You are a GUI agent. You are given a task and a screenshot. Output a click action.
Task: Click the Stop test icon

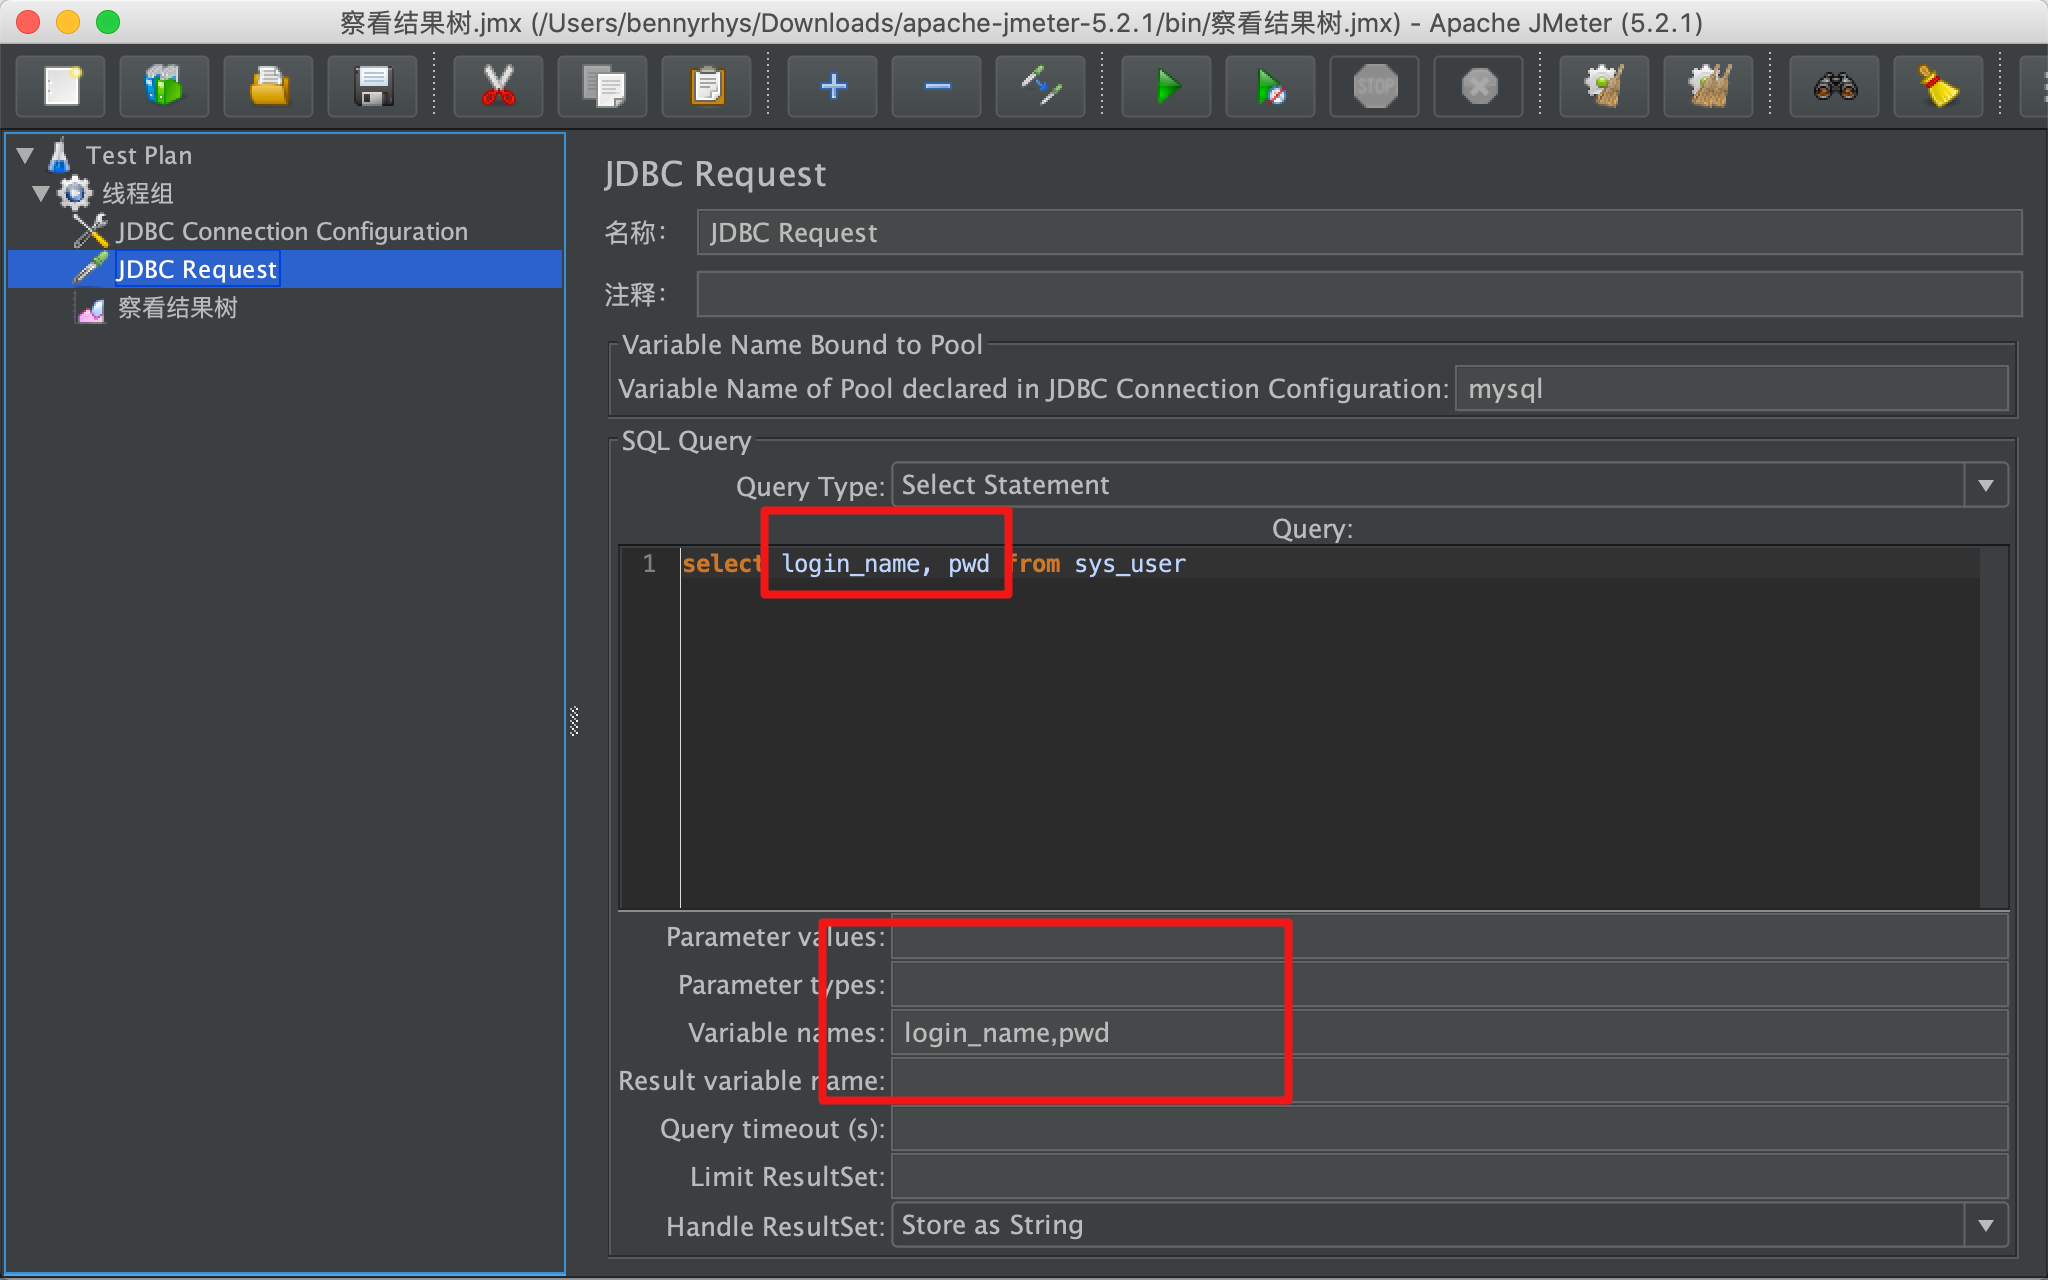[x=1375, y=87]
